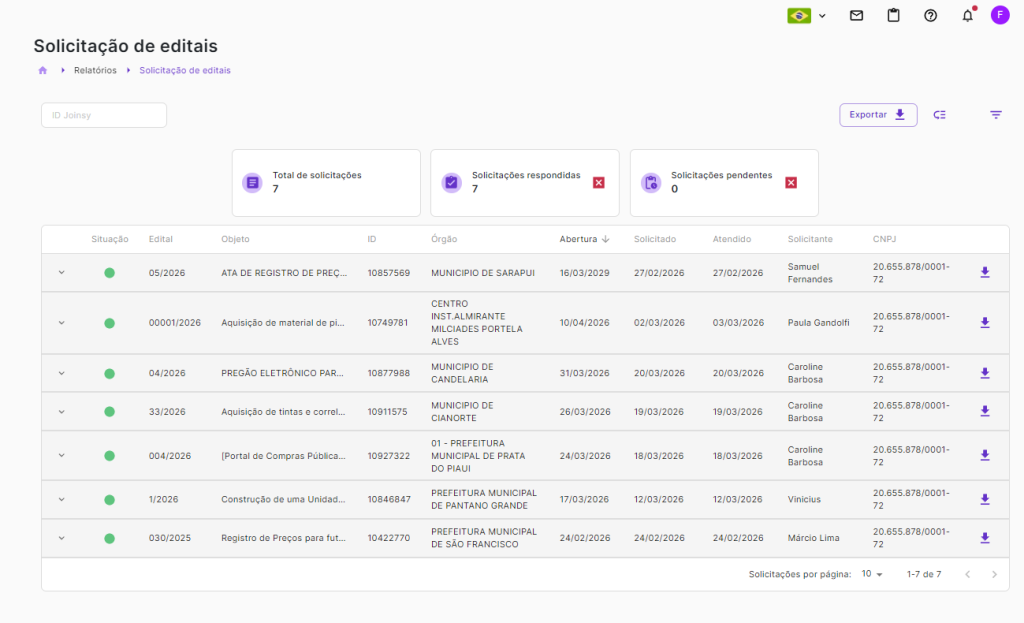
Task: Expand the MUNICIPIO DE CANDELARIA row
Action: [x=61, y=373]
